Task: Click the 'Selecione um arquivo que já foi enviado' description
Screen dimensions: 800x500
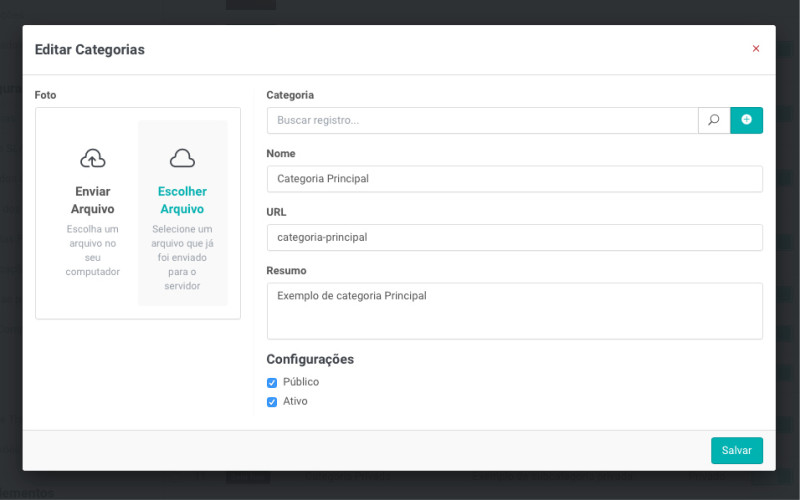Action: [182, 257]
